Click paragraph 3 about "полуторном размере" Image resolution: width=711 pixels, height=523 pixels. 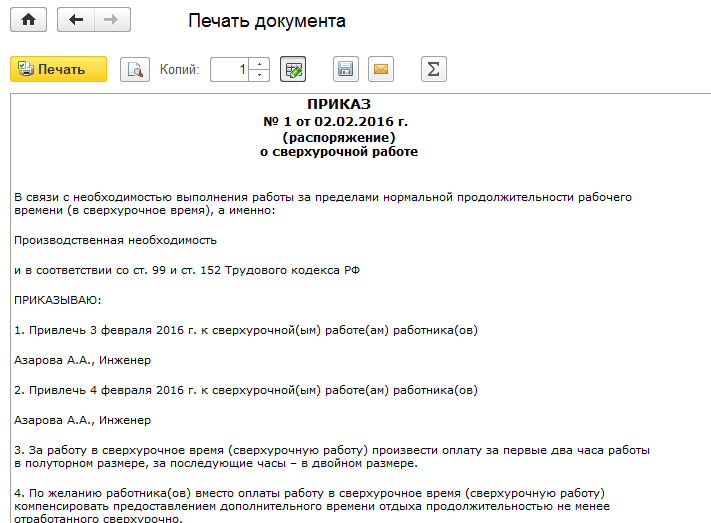(x=332, y=457)
